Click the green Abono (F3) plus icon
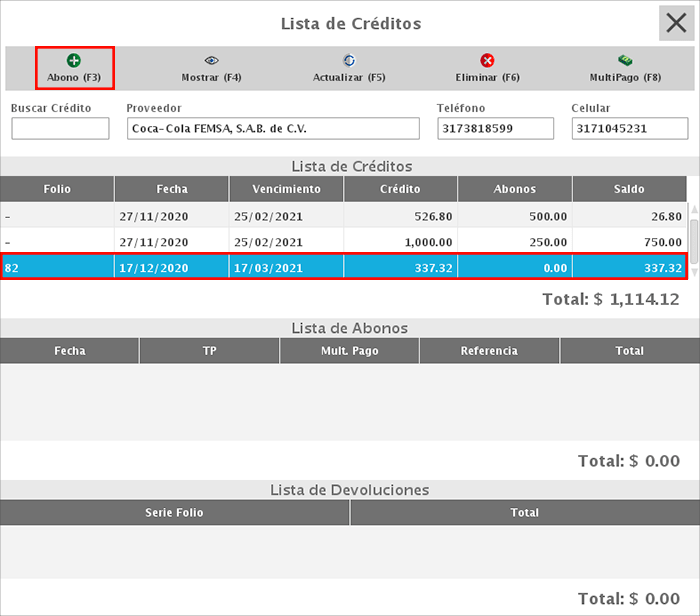700x616 pixels. point(74,61)
